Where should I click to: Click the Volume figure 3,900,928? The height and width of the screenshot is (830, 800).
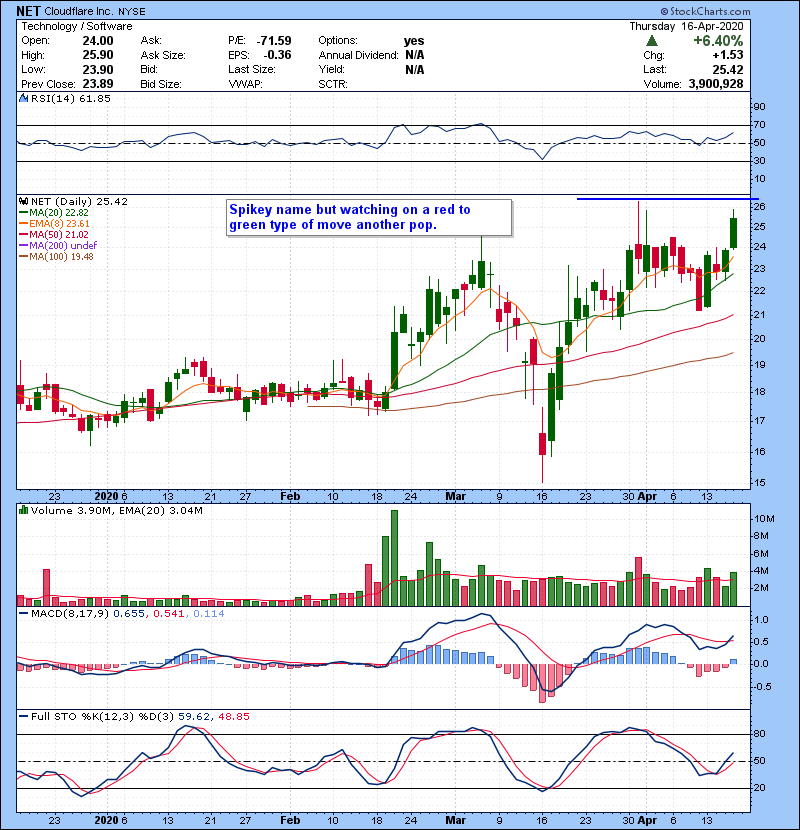[x=716, y=84]
